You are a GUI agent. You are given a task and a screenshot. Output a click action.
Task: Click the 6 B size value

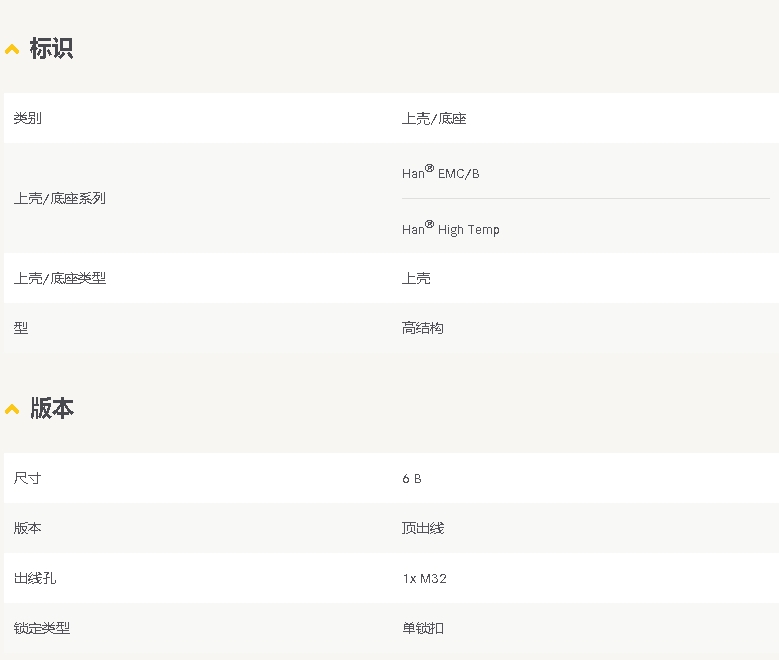pyautogui.click(x=412, y=479)
